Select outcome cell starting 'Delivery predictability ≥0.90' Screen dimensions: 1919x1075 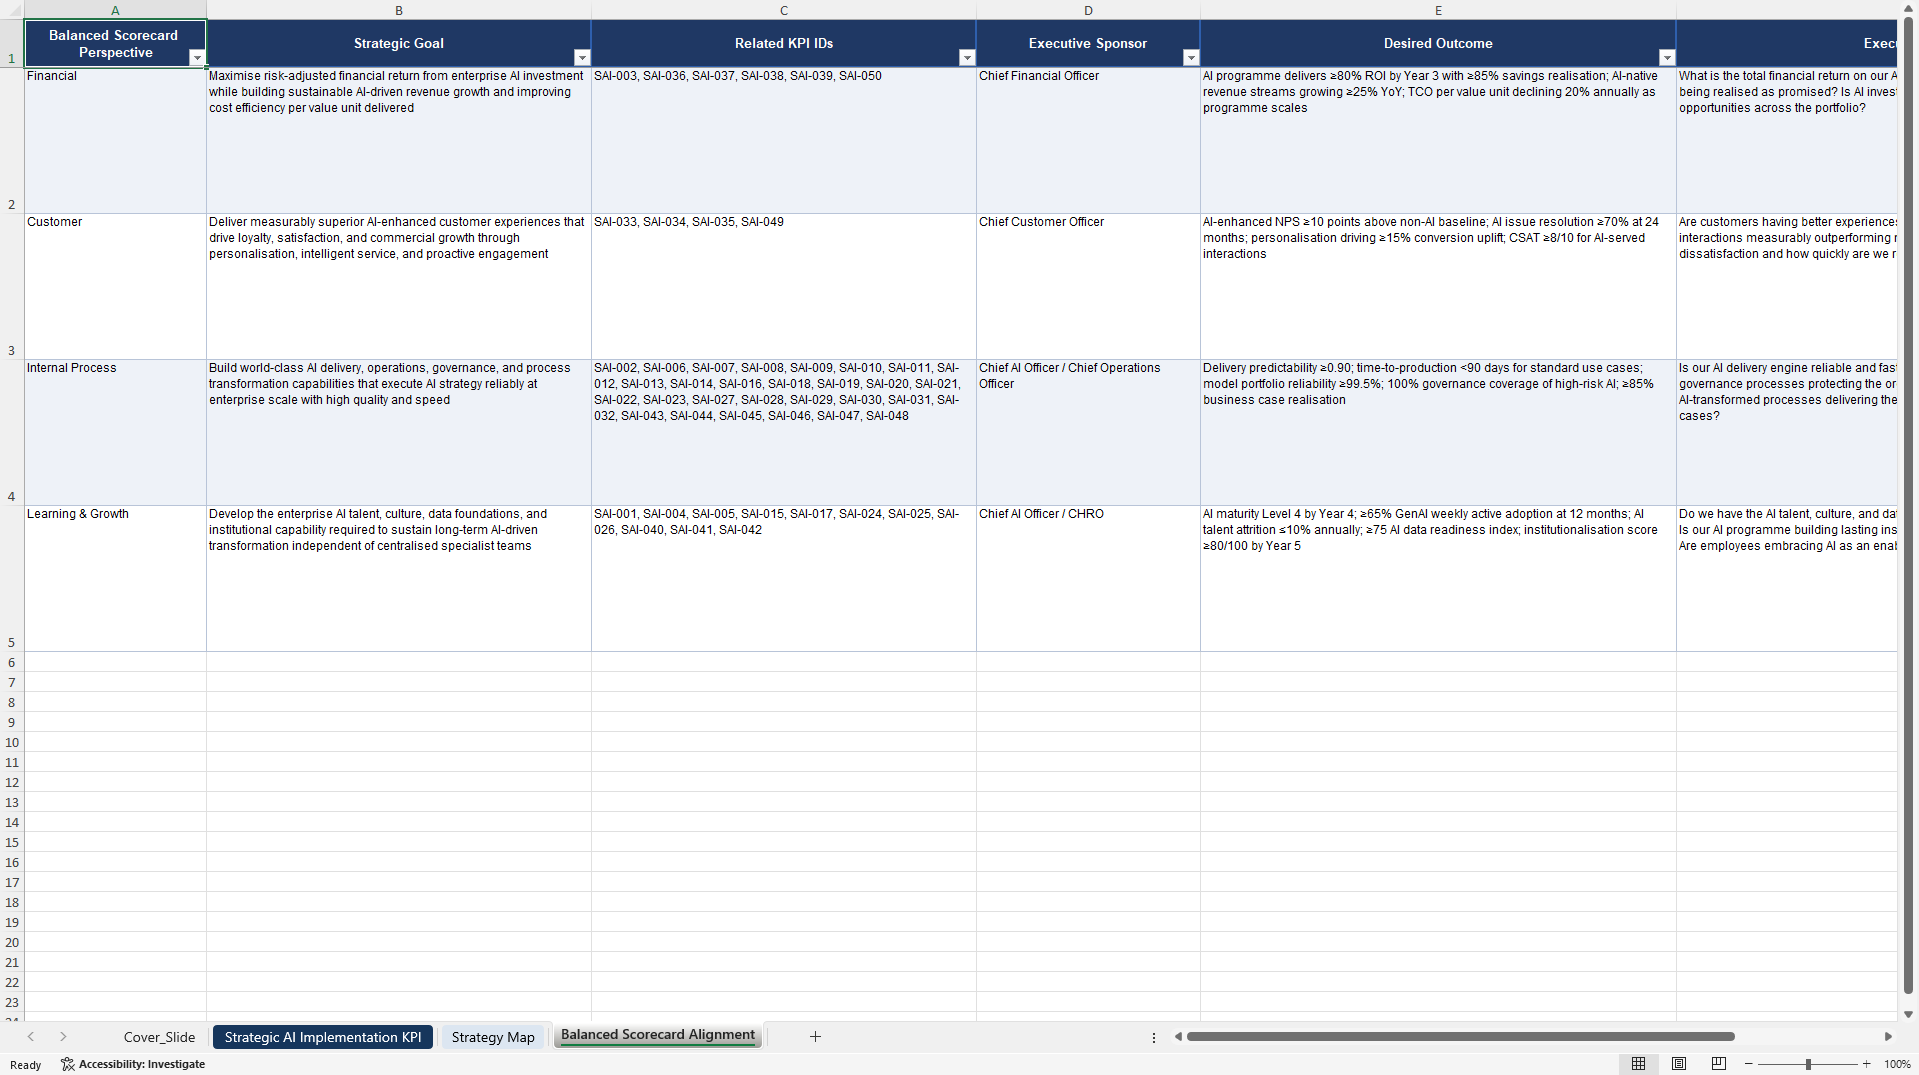1438,432
